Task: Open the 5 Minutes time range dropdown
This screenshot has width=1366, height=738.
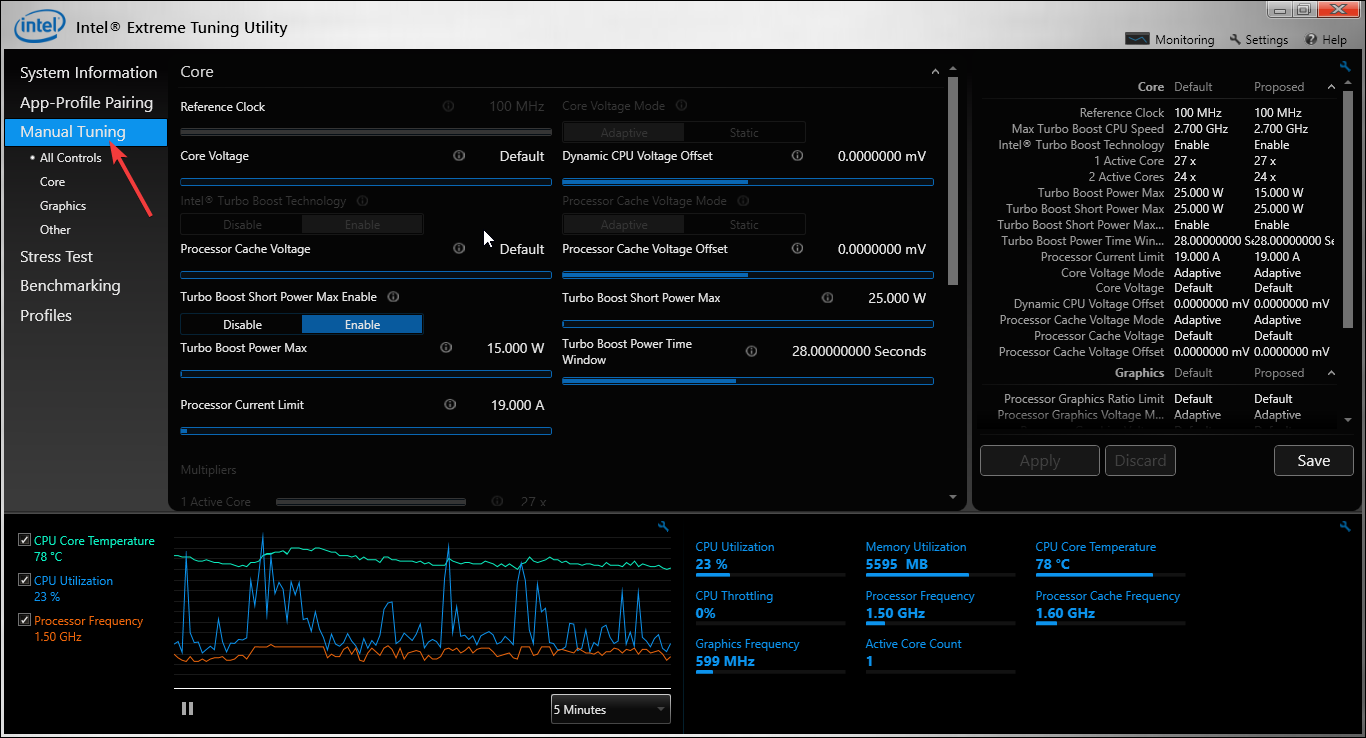Action: point(610,708)
